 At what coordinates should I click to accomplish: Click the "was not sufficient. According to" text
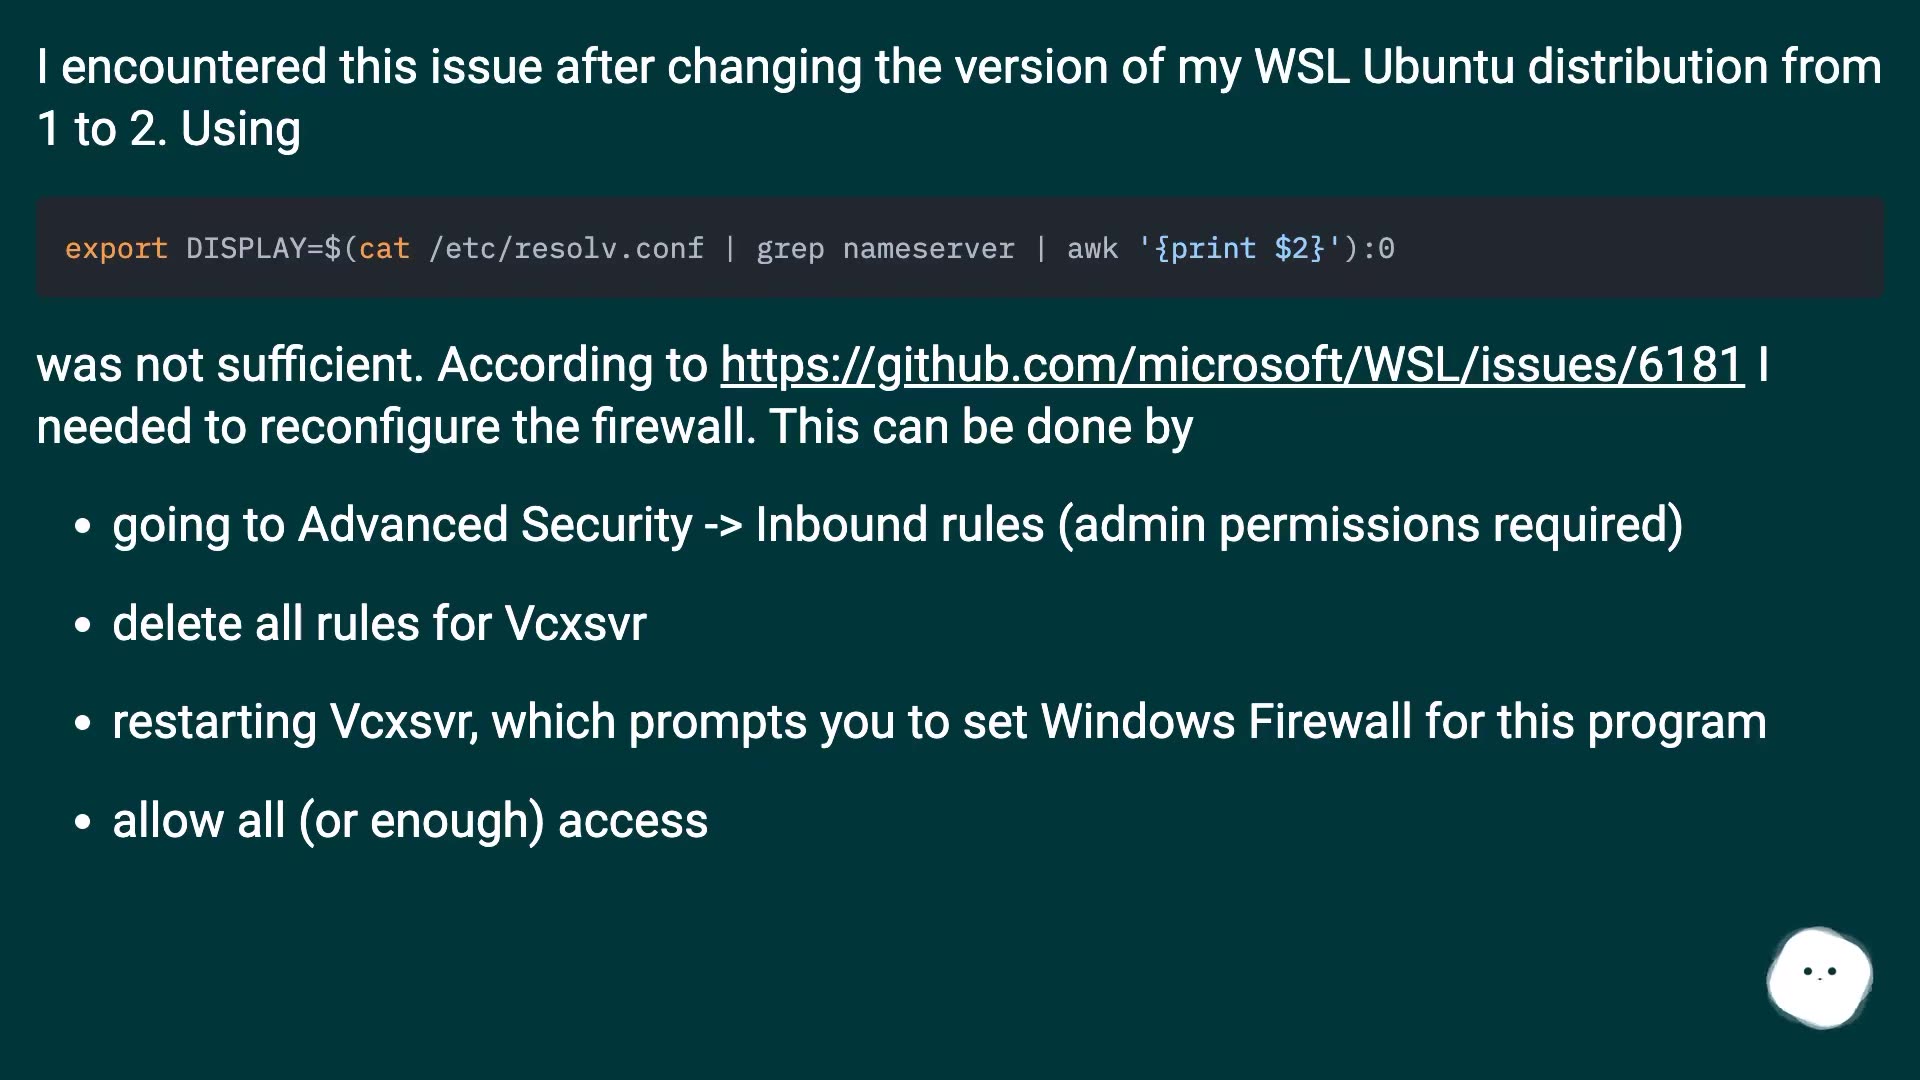point(372,365)
